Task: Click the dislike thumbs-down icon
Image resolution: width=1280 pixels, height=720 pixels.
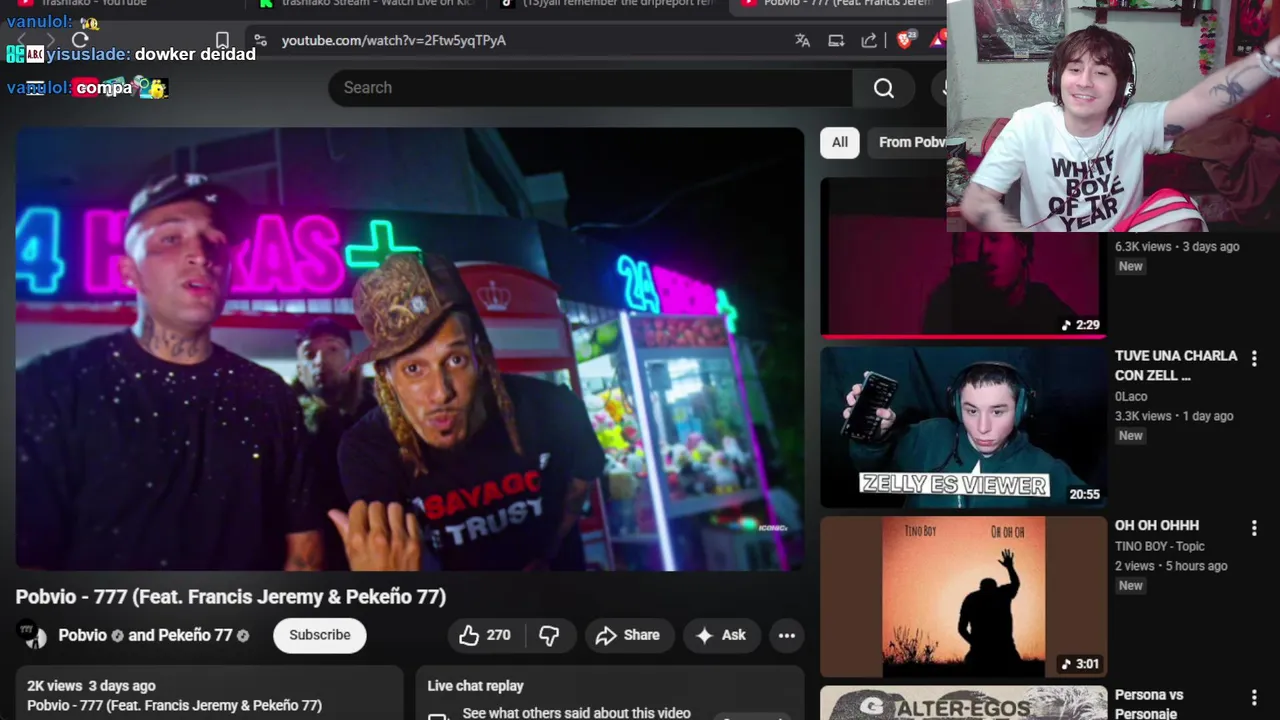Action: [x=549, y=635]
